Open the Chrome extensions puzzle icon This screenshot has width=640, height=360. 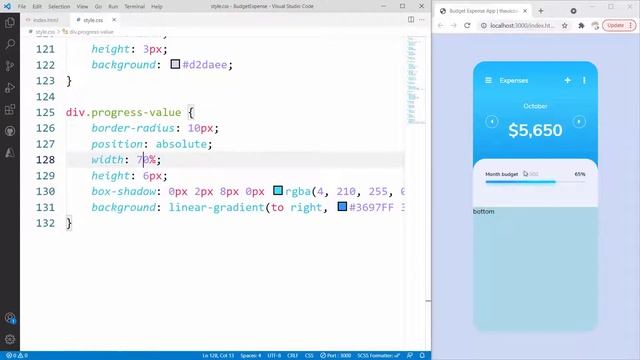coord(581,25)
